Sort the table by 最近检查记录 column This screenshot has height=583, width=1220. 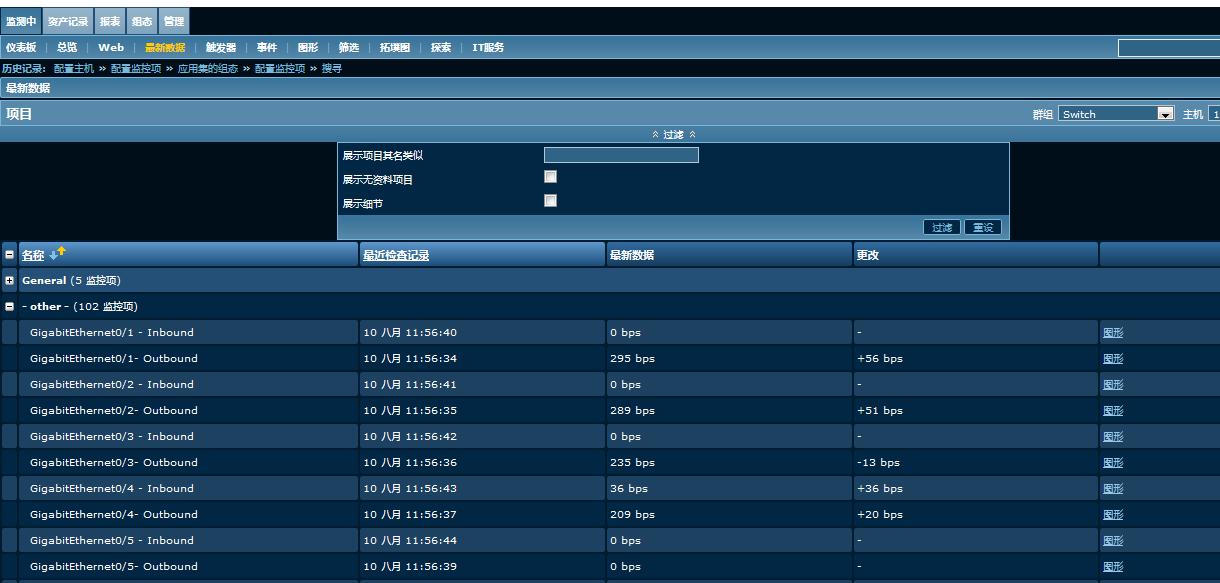pos(396,255)
